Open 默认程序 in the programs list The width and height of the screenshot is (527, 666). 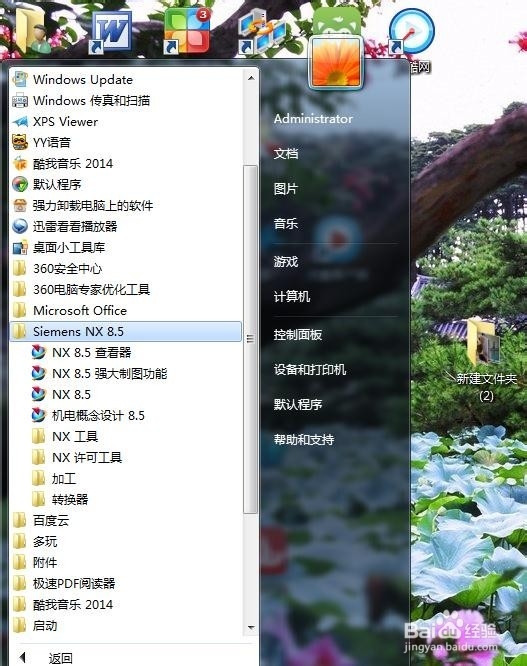point(47,184)
